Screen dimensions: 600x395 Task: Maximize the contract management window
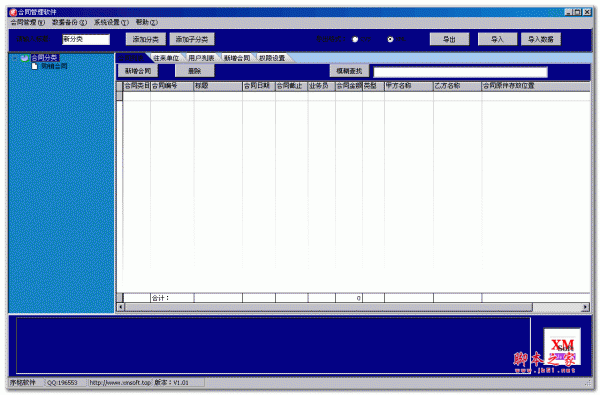click(578, 12)
